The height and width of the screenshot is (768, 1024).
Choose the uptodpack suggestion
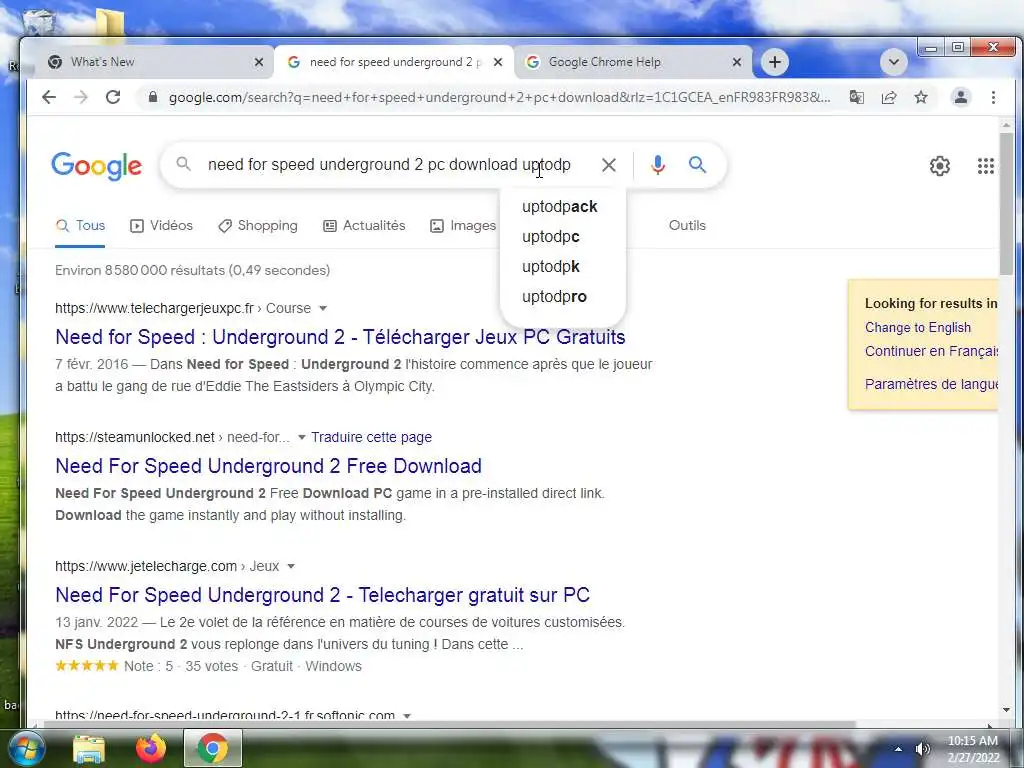(x=562, y=206)
